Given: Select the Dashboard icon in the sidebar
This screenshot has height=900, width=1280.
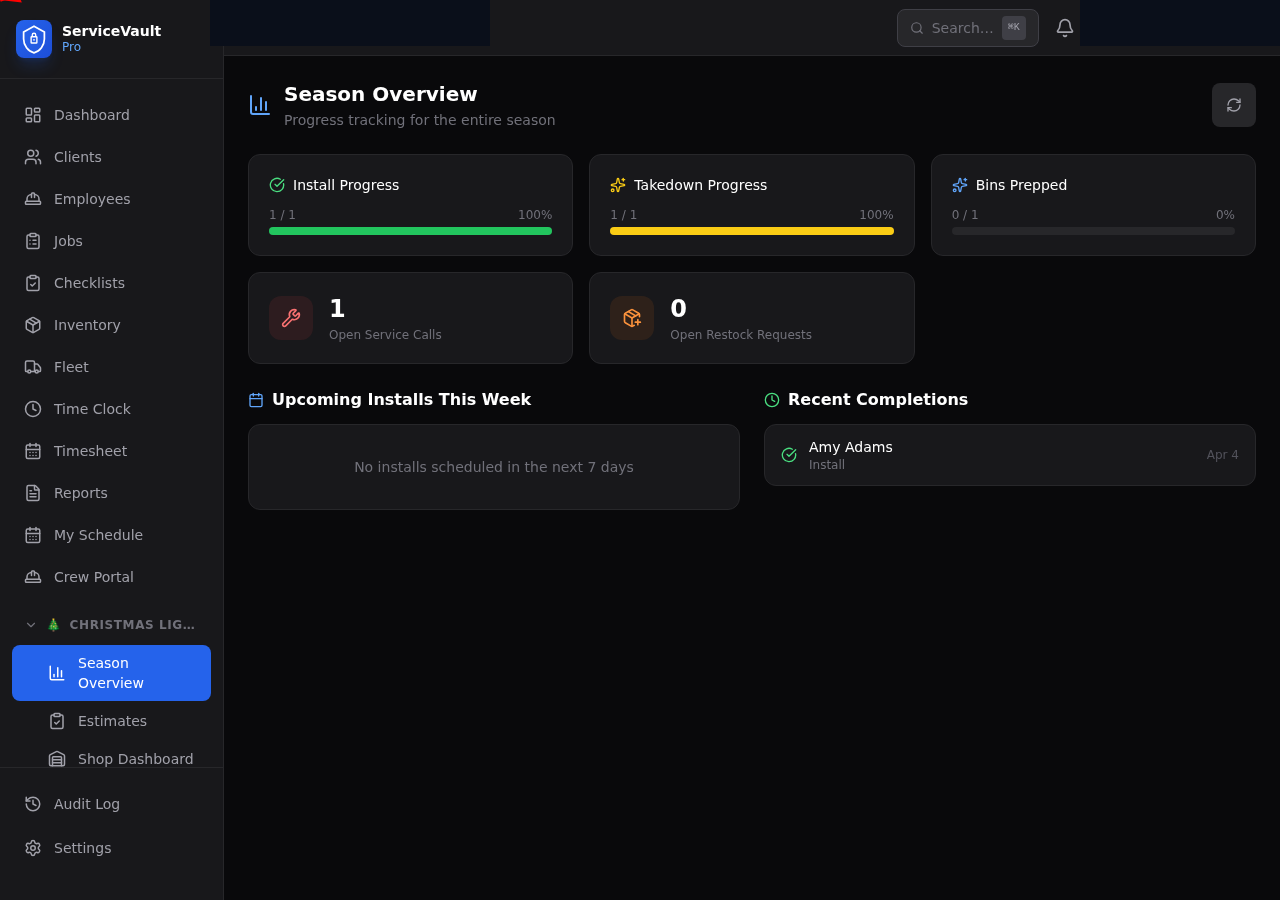Looking at the screenshot, I should coord(31,114).
